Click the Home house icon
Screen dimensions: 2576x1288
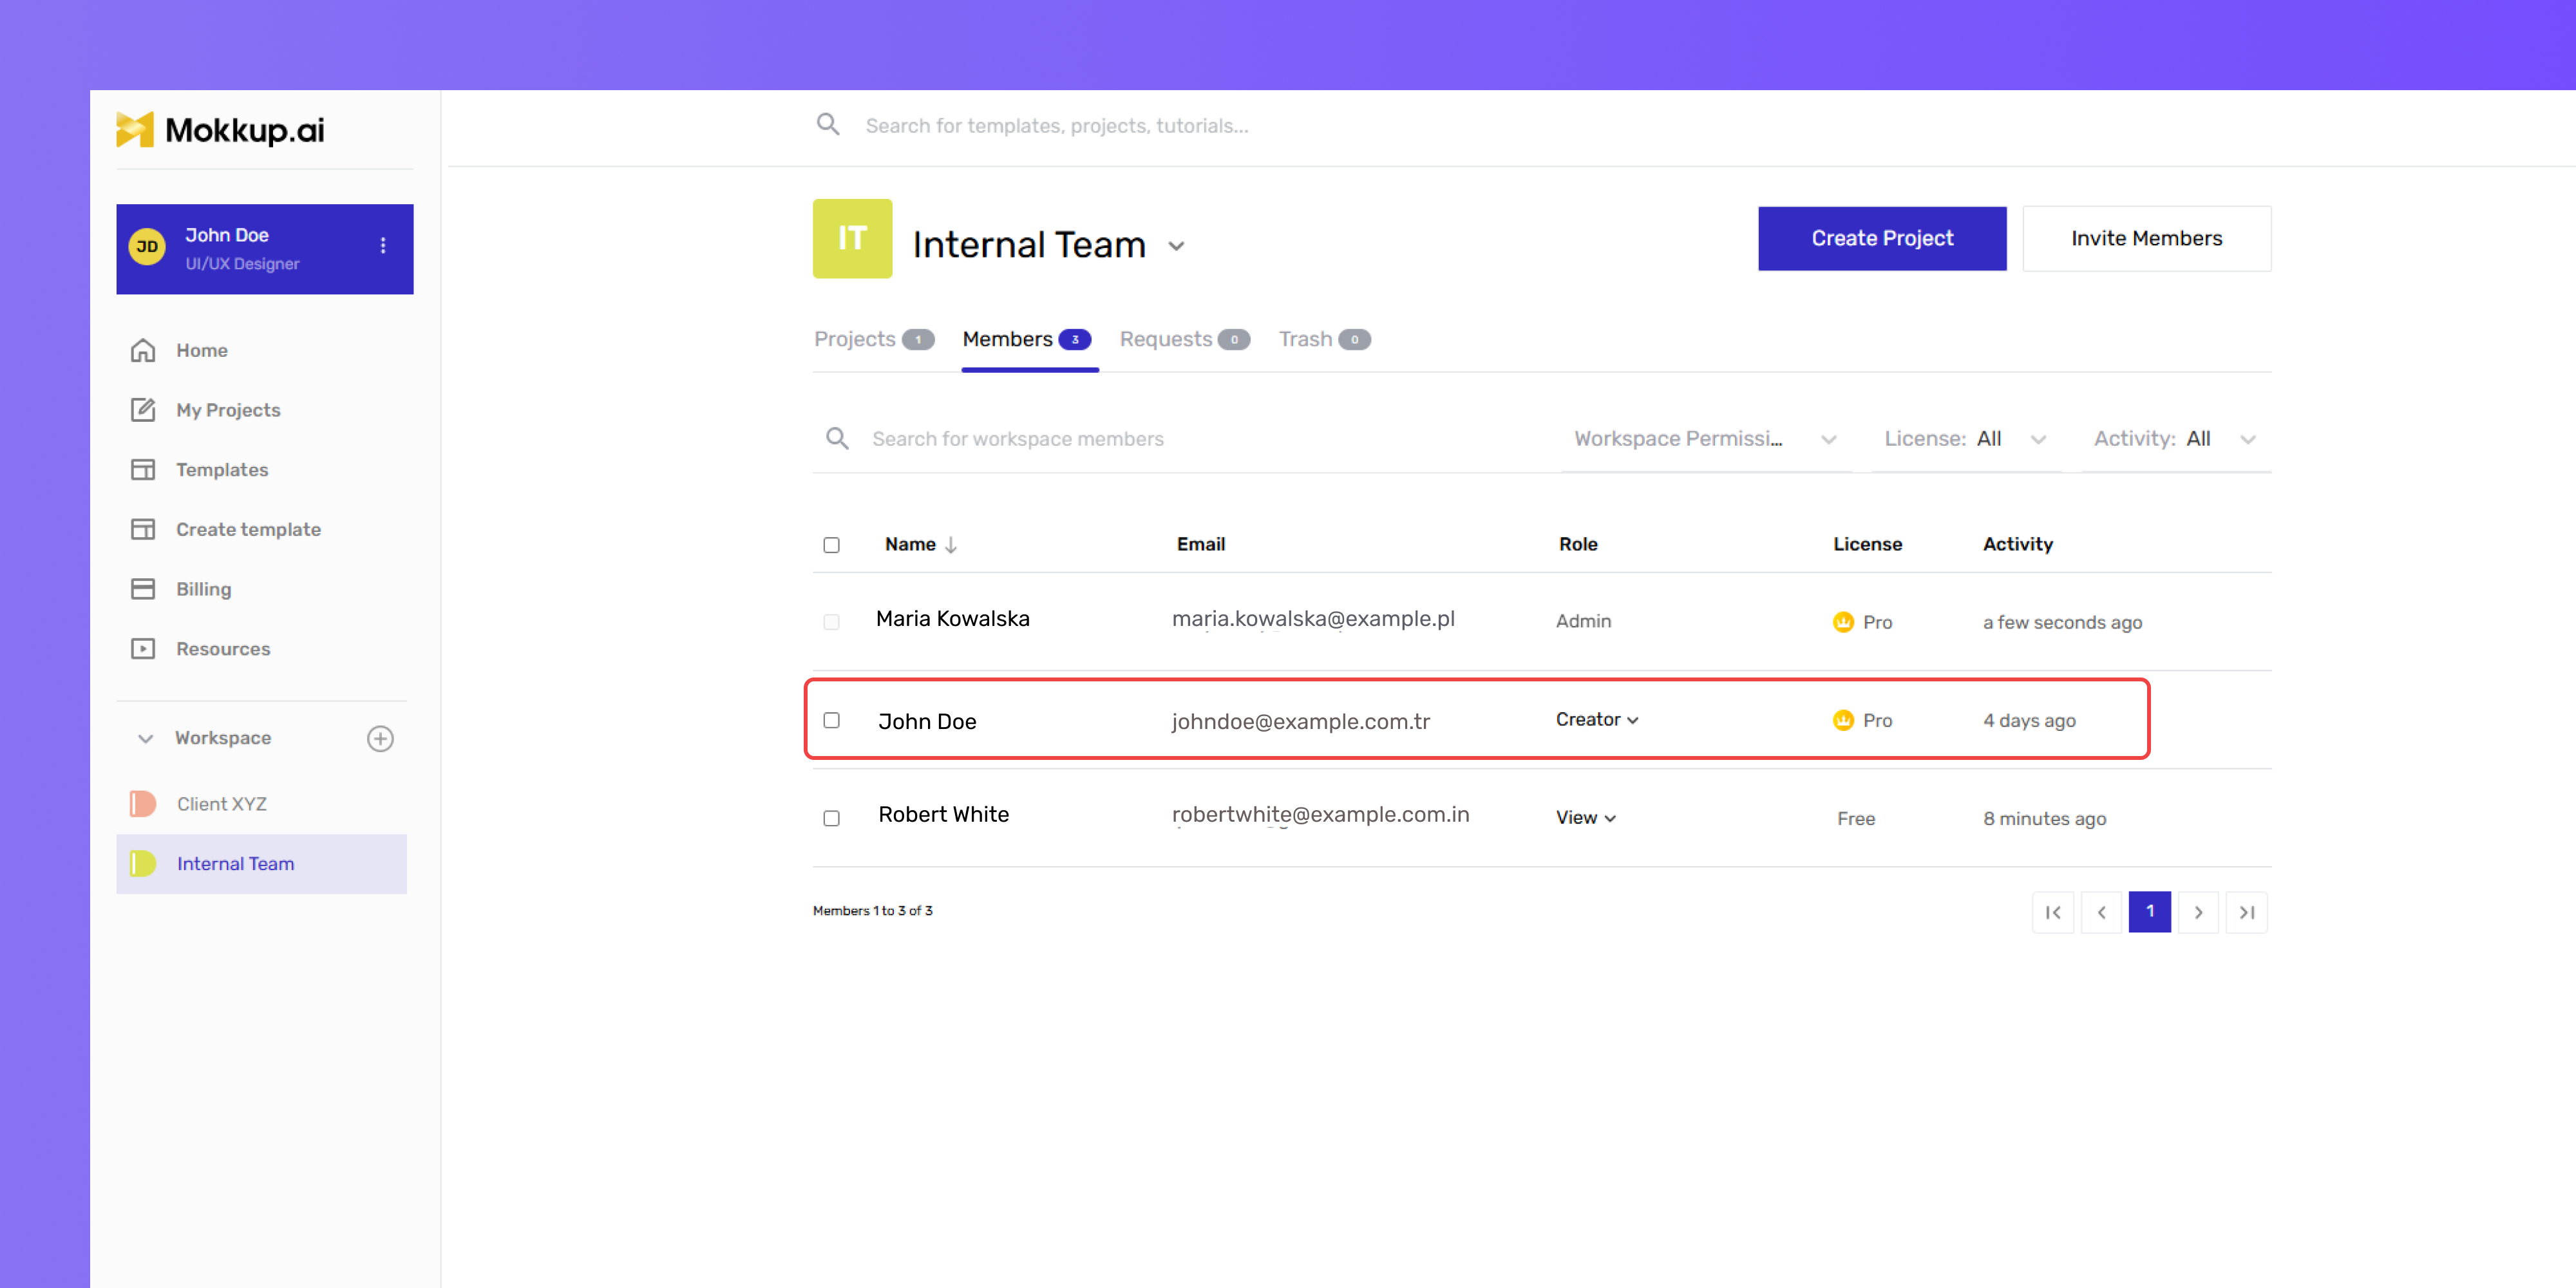coord(143,350)
